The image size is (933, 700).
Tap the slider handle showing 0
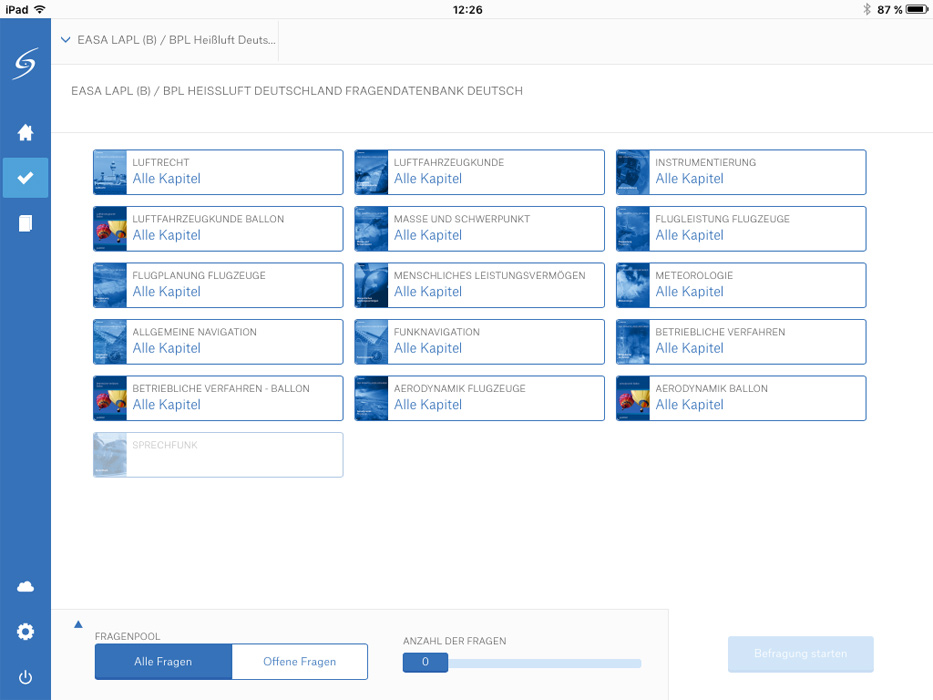click(425, 662)
